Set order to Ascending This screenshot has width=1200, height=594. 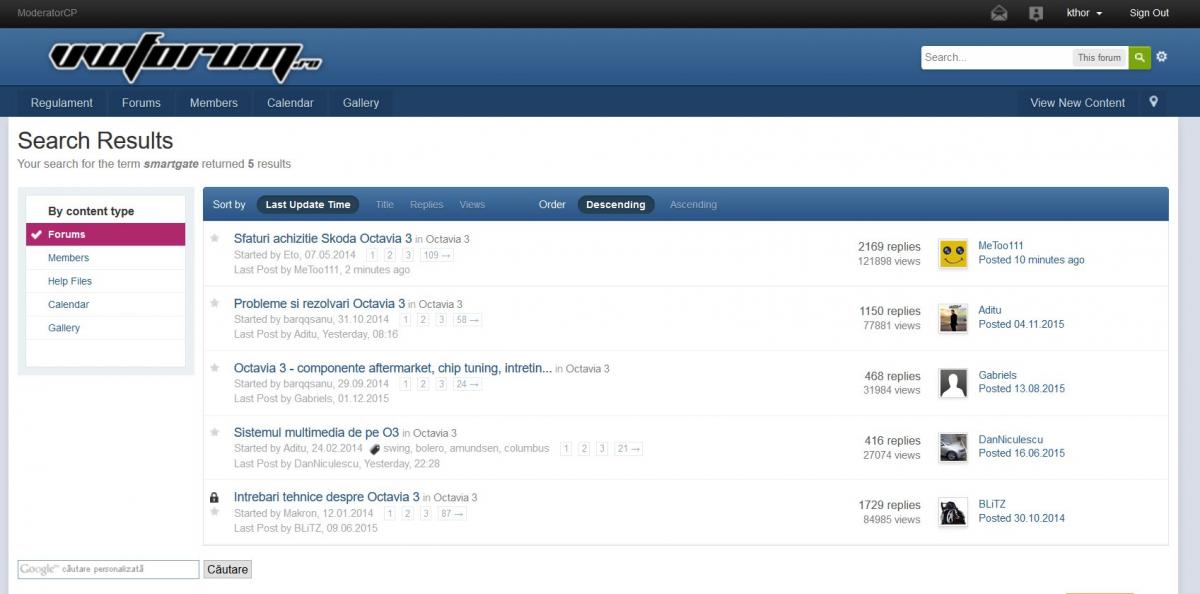tap(693, 204)
